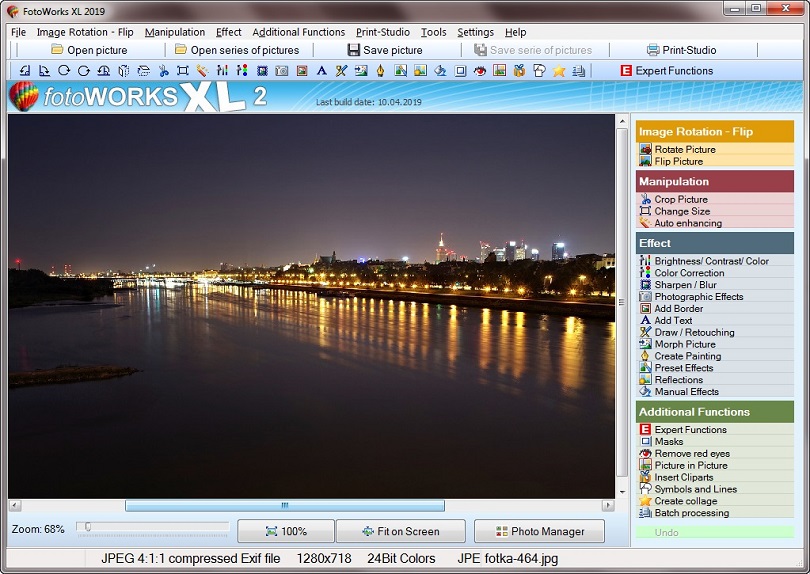Click the zoom slider handle
The height and width of the screenshot is (574, 810).
click(x=88, y=527)
